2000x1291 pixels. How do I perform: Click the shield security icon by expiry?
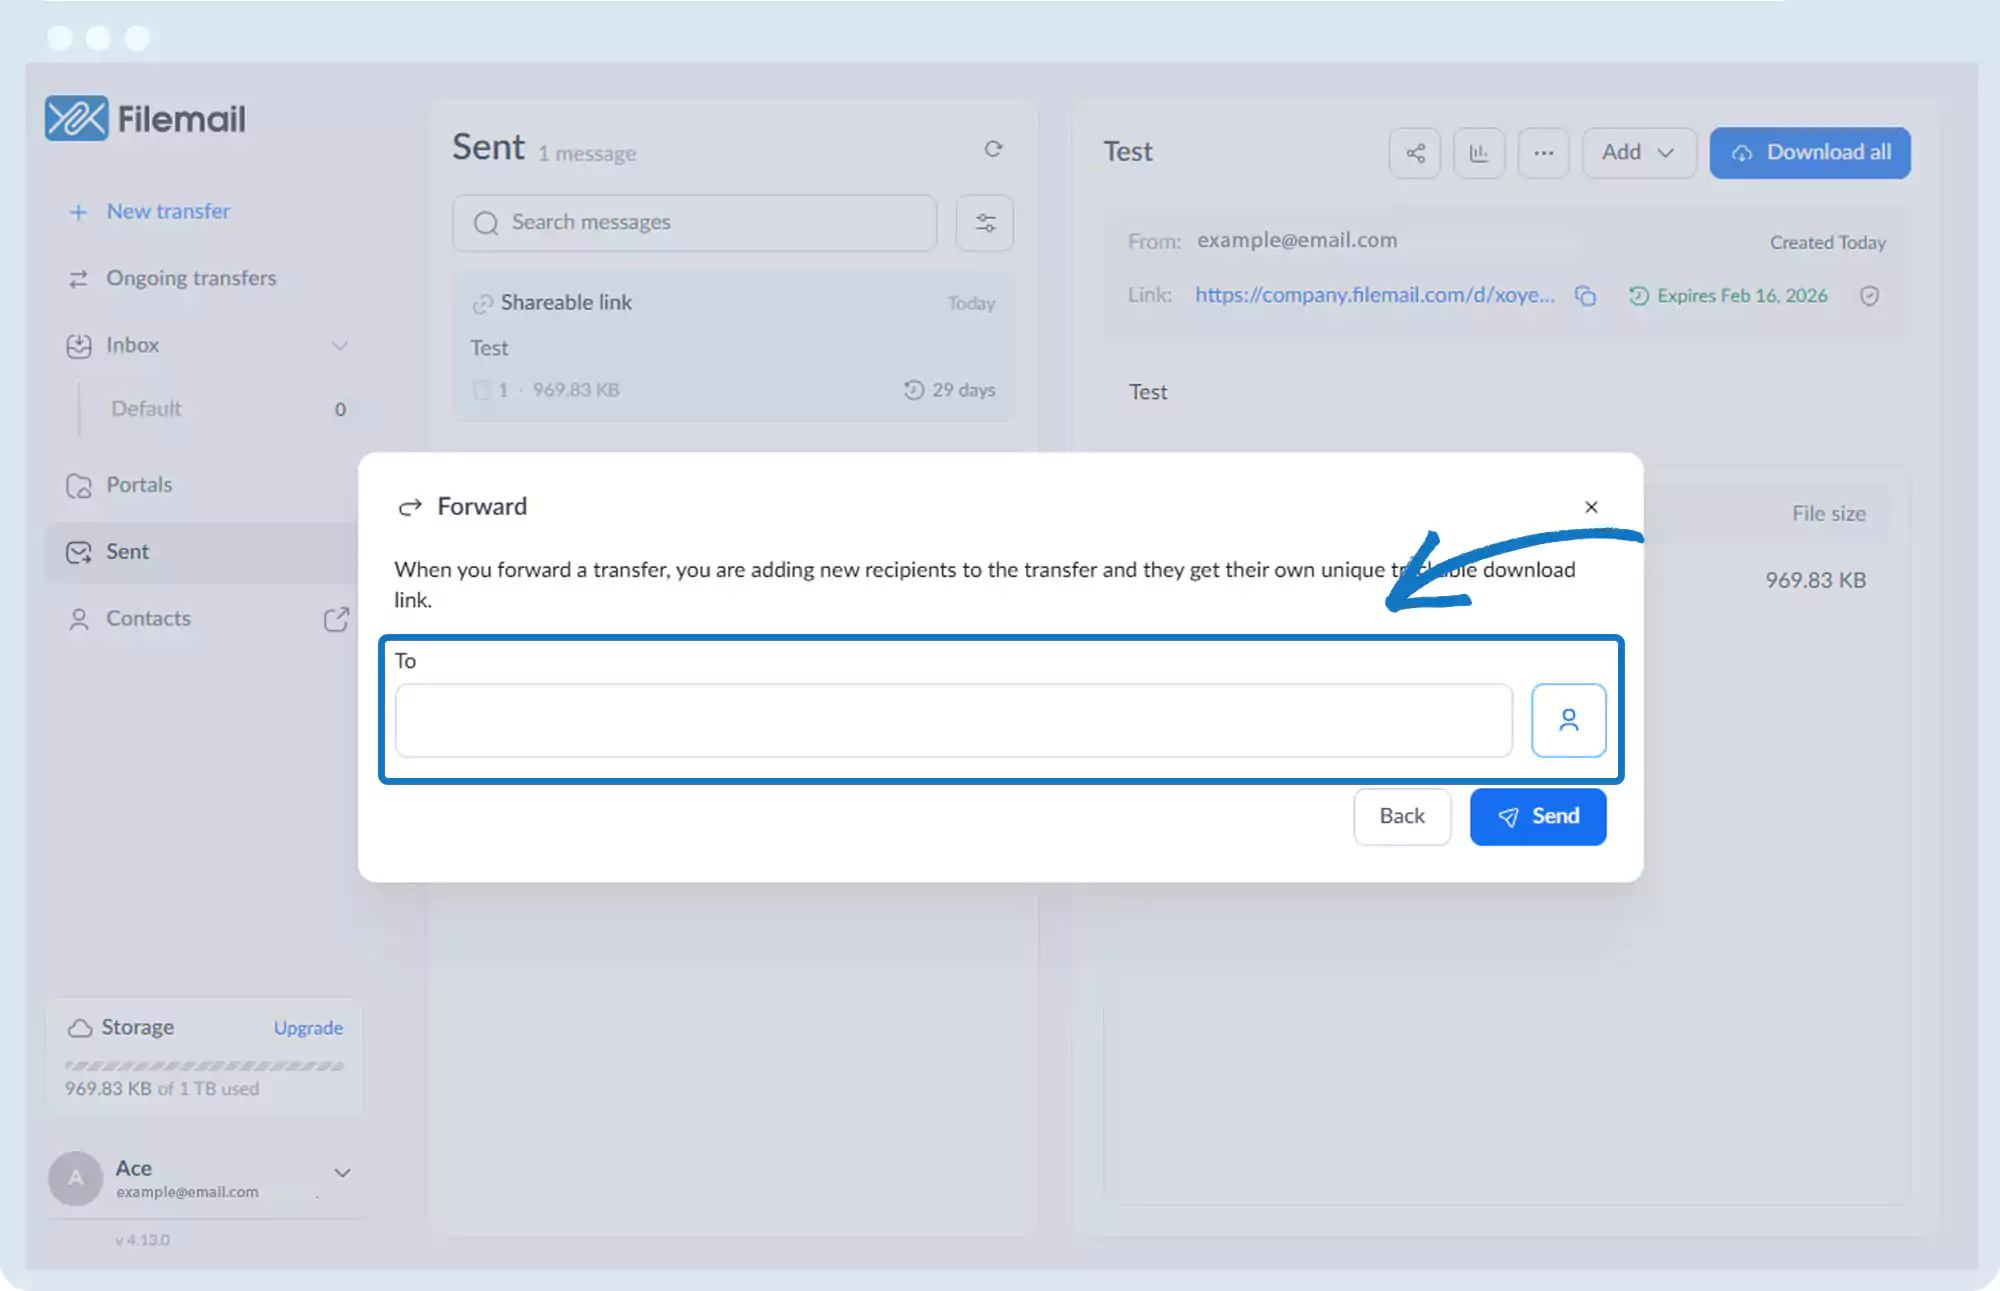pyautogui.click(x=1869, y=296)
